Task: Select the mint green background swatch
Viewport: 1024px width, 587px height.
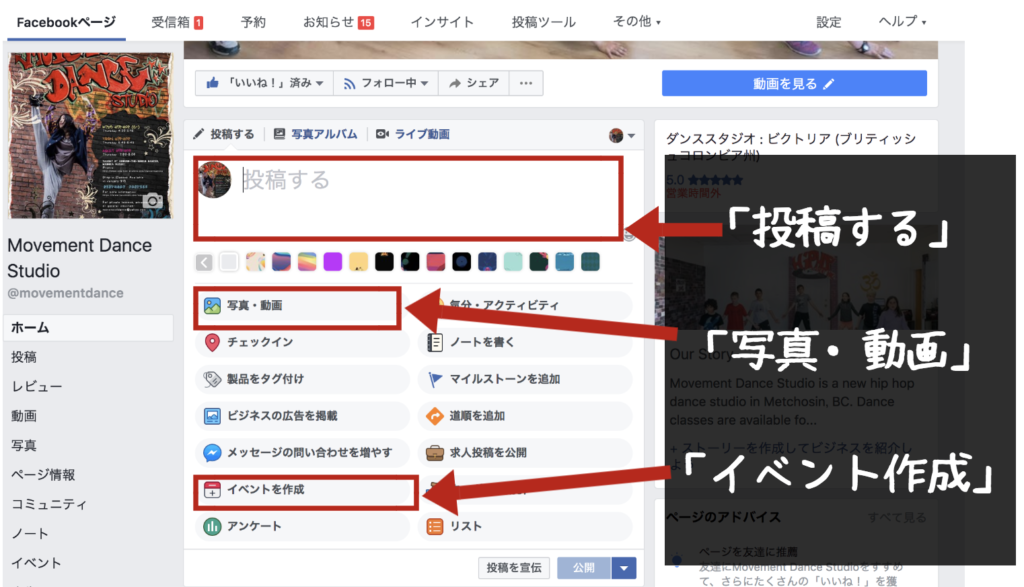Action: click(x=513, y=262)
